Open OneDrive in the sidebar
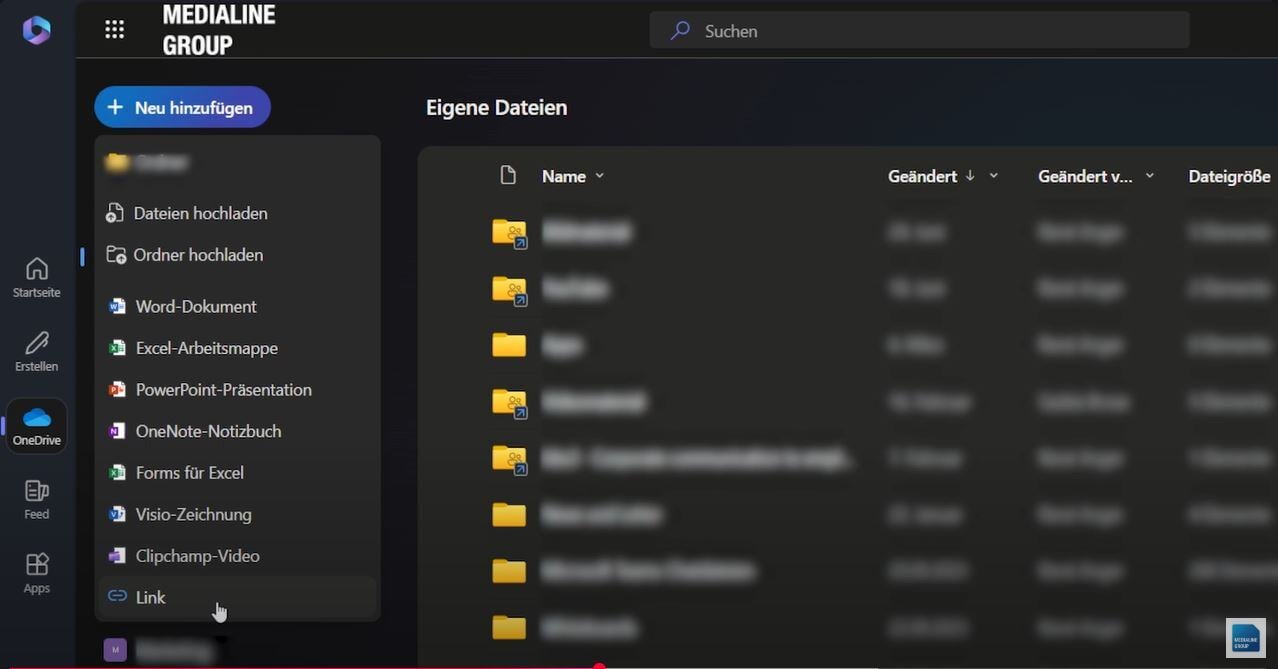1278x669 pixels. (37, 426)
